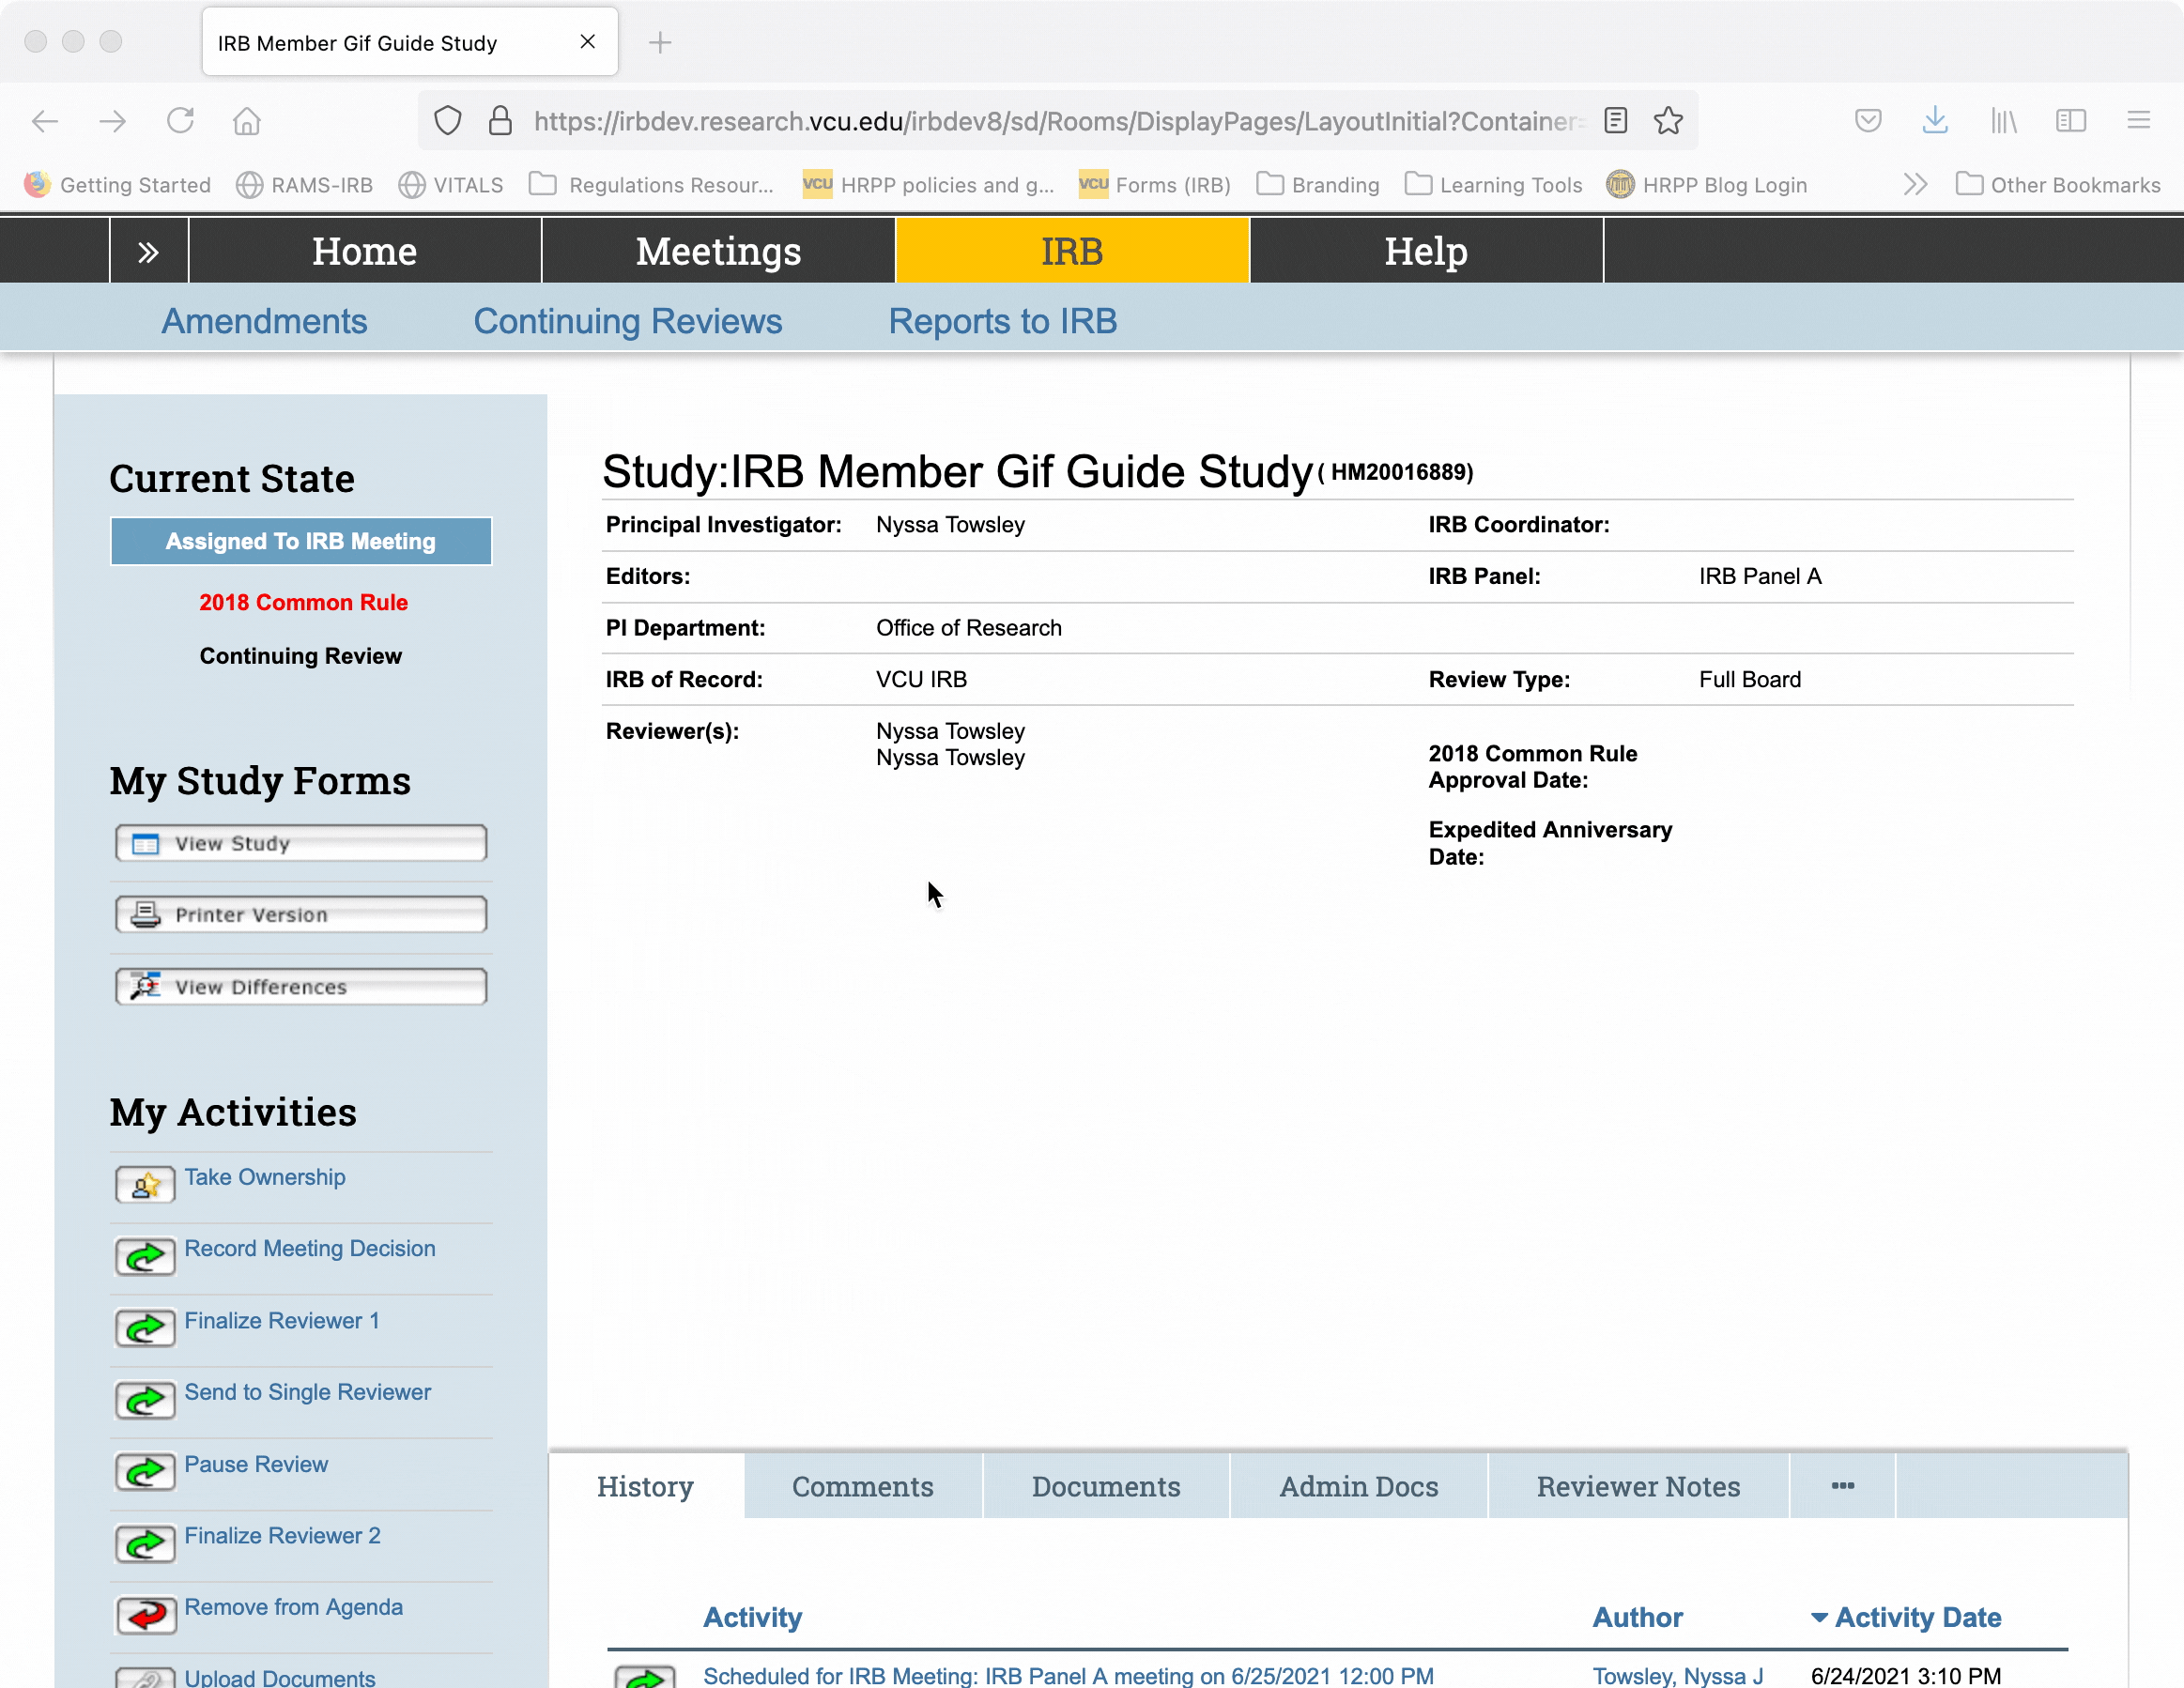Sort history by Activity Date column
The height and width of the screenshot is (1688, 2184).
[x=1916, y=1617]
